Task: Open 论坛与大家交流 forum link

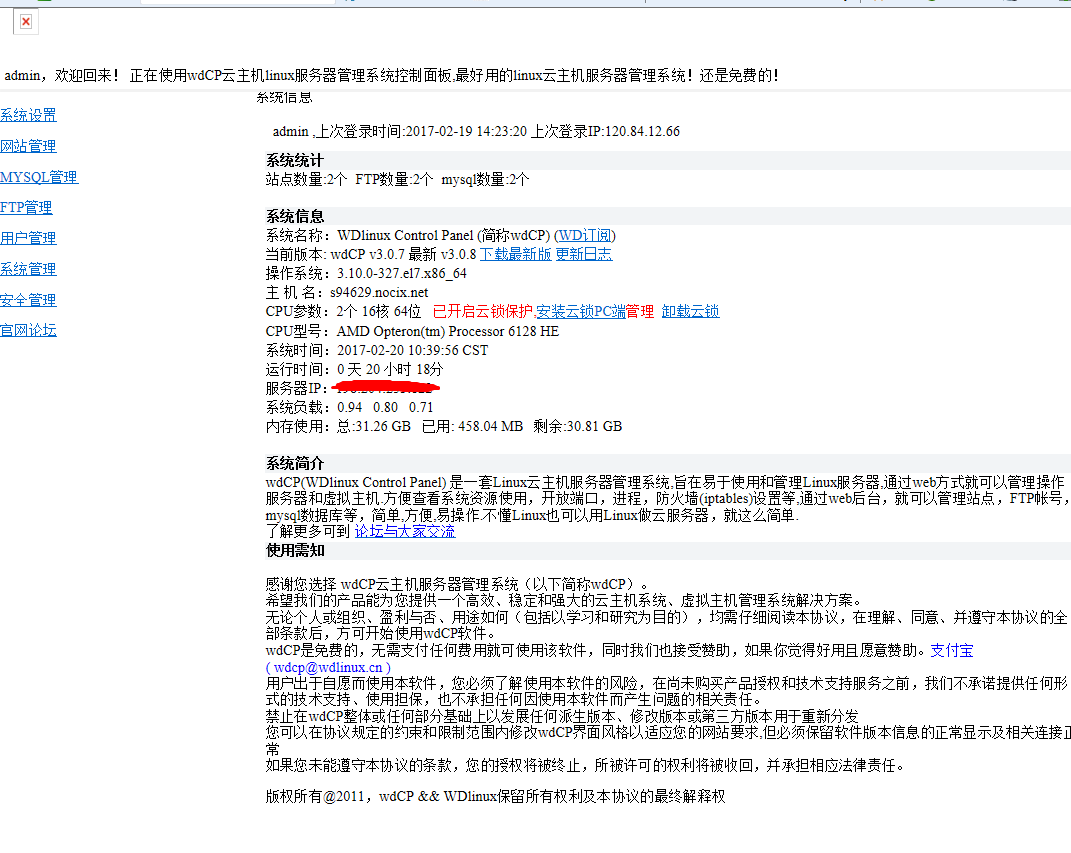Action: click(x=405, y=531)
